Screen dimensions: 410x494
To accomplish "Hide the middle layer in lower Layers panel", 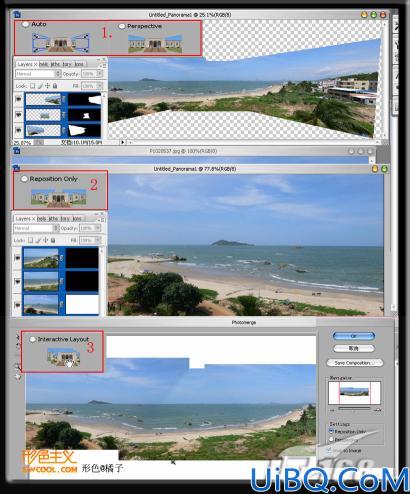I will [x=17, y=282].
